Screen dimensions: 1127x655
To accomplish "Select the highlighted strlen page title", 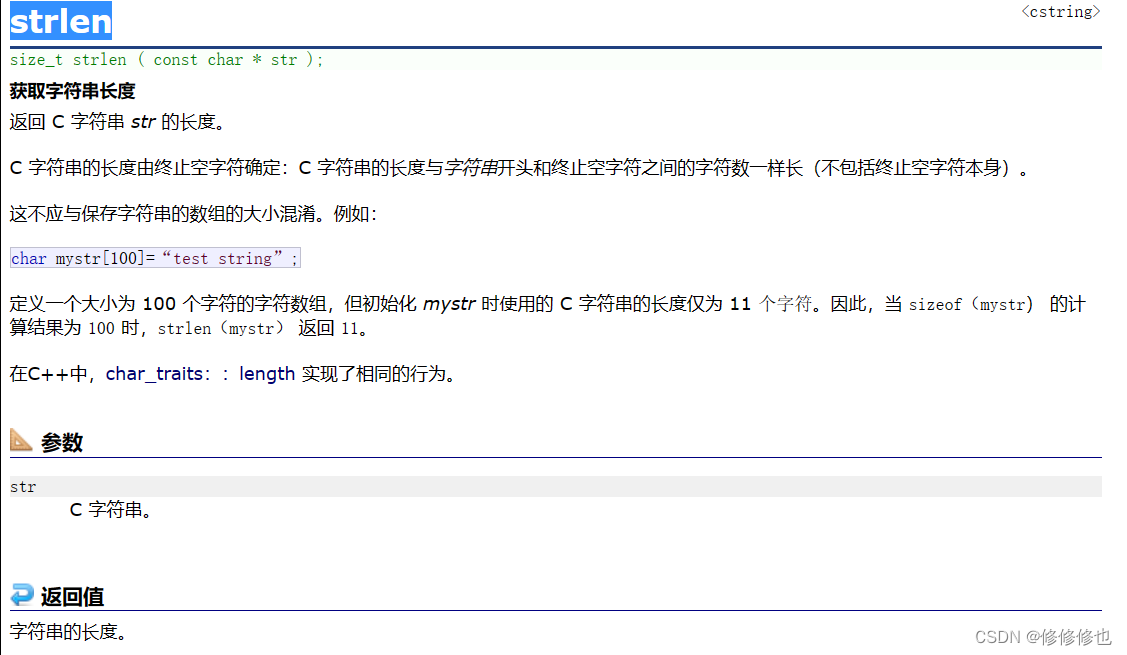I will [60, 20].
